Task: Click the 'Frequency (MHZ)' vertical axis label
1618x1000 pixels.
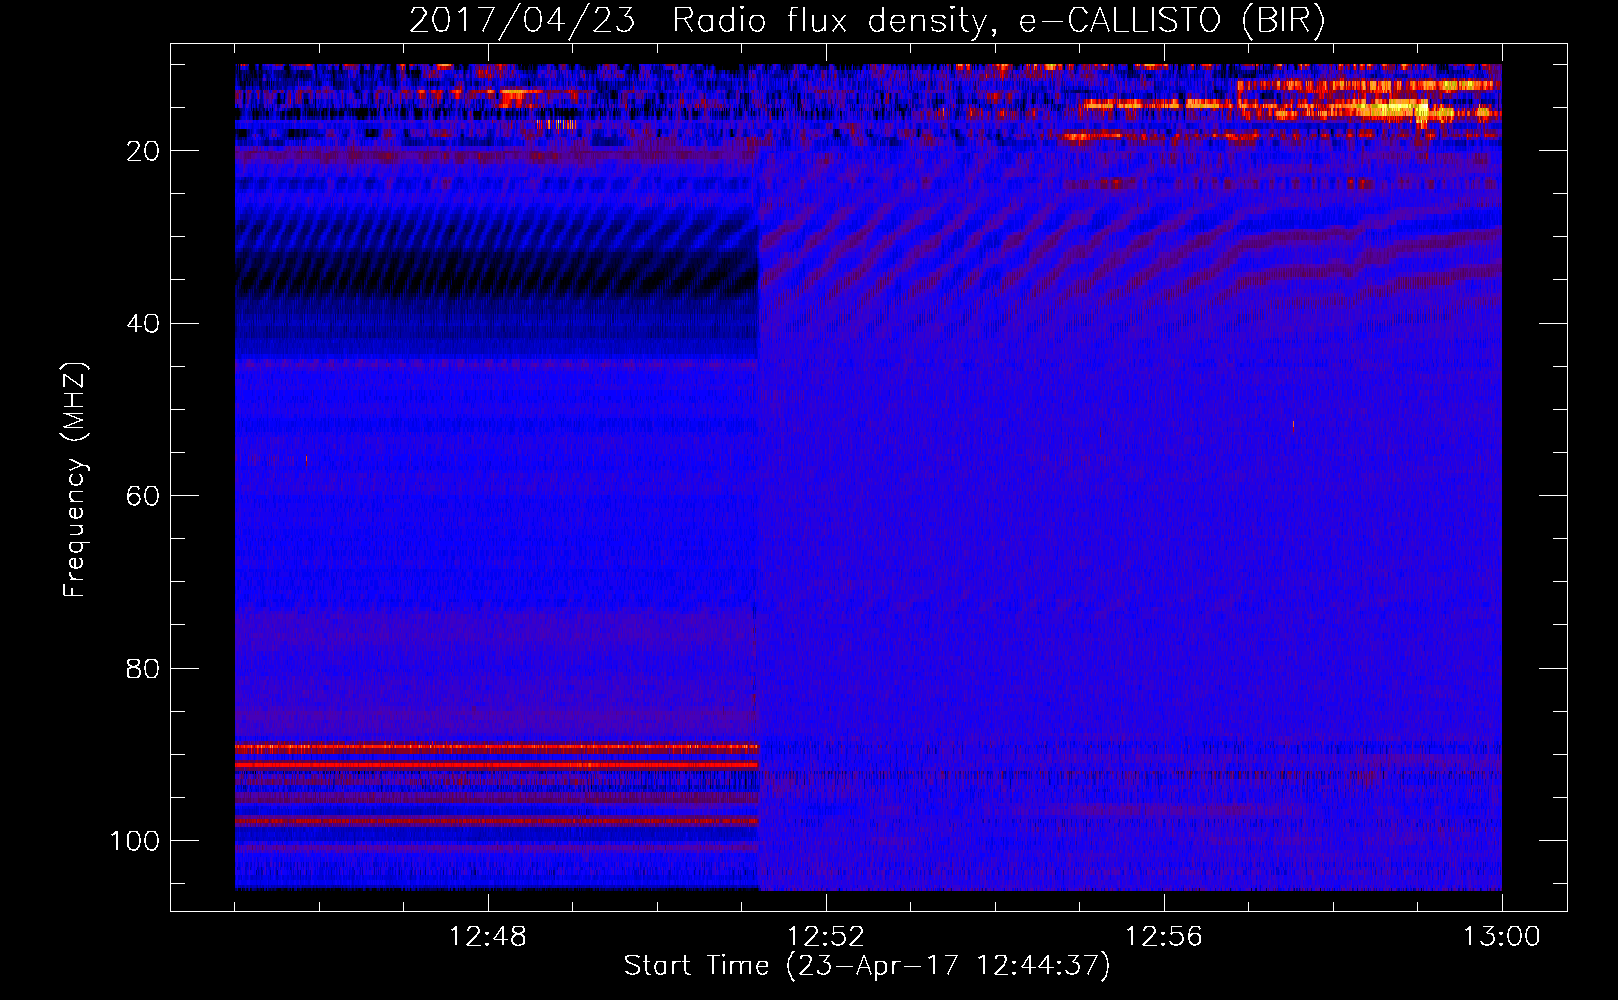Action: (75, 480)
